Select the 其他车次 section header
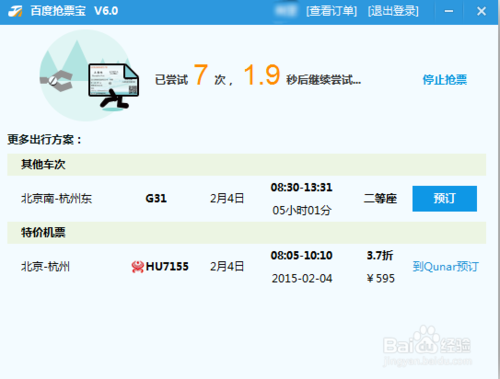Image resolution: width=500 pixels, height=379 pixels. tap(247, 164)
